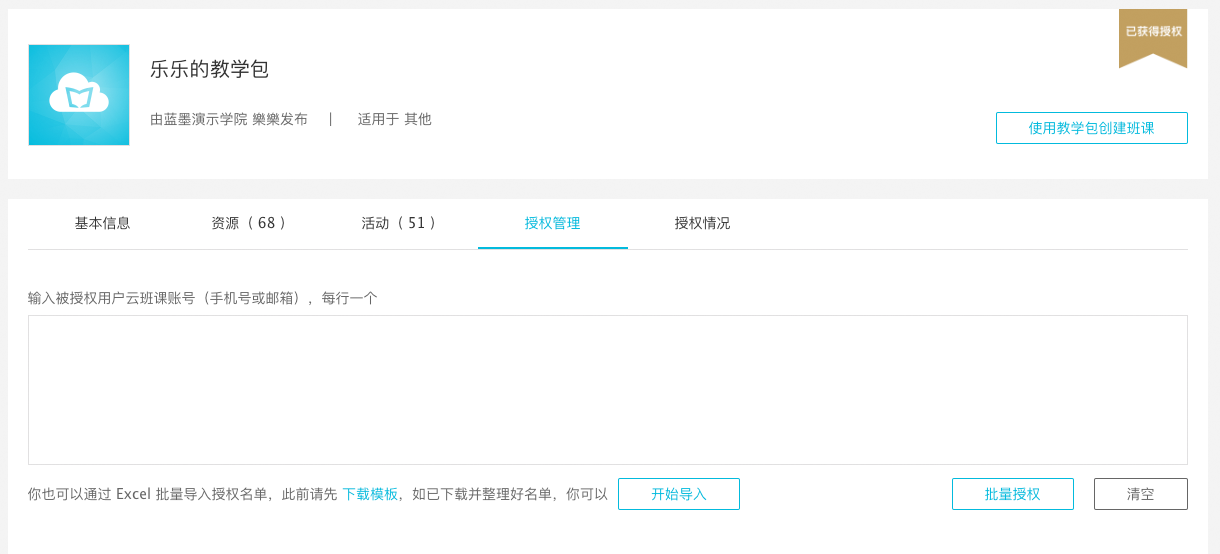Select the 授权管理 tab

pos(553,223)
